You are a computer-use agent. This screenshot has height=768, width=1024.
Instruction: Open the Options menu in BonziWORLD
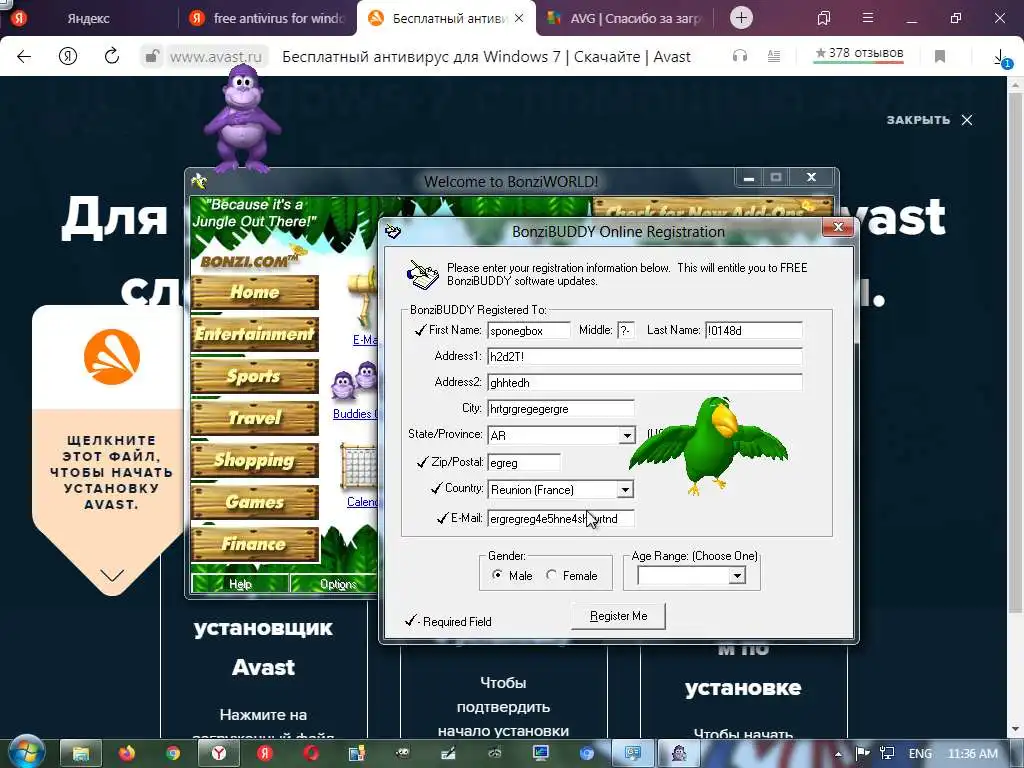click(338, 584)
